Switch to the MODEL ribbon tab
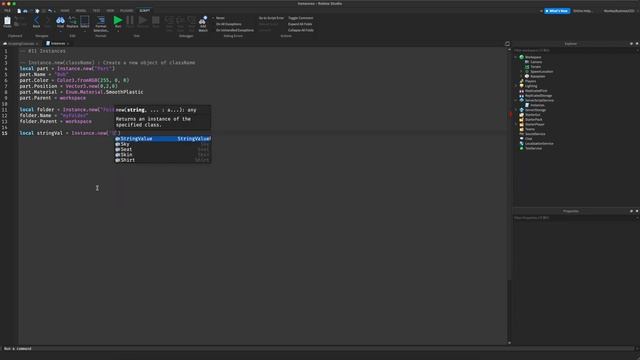The height and width of the screenshot is (360, 640). [81, 11]
